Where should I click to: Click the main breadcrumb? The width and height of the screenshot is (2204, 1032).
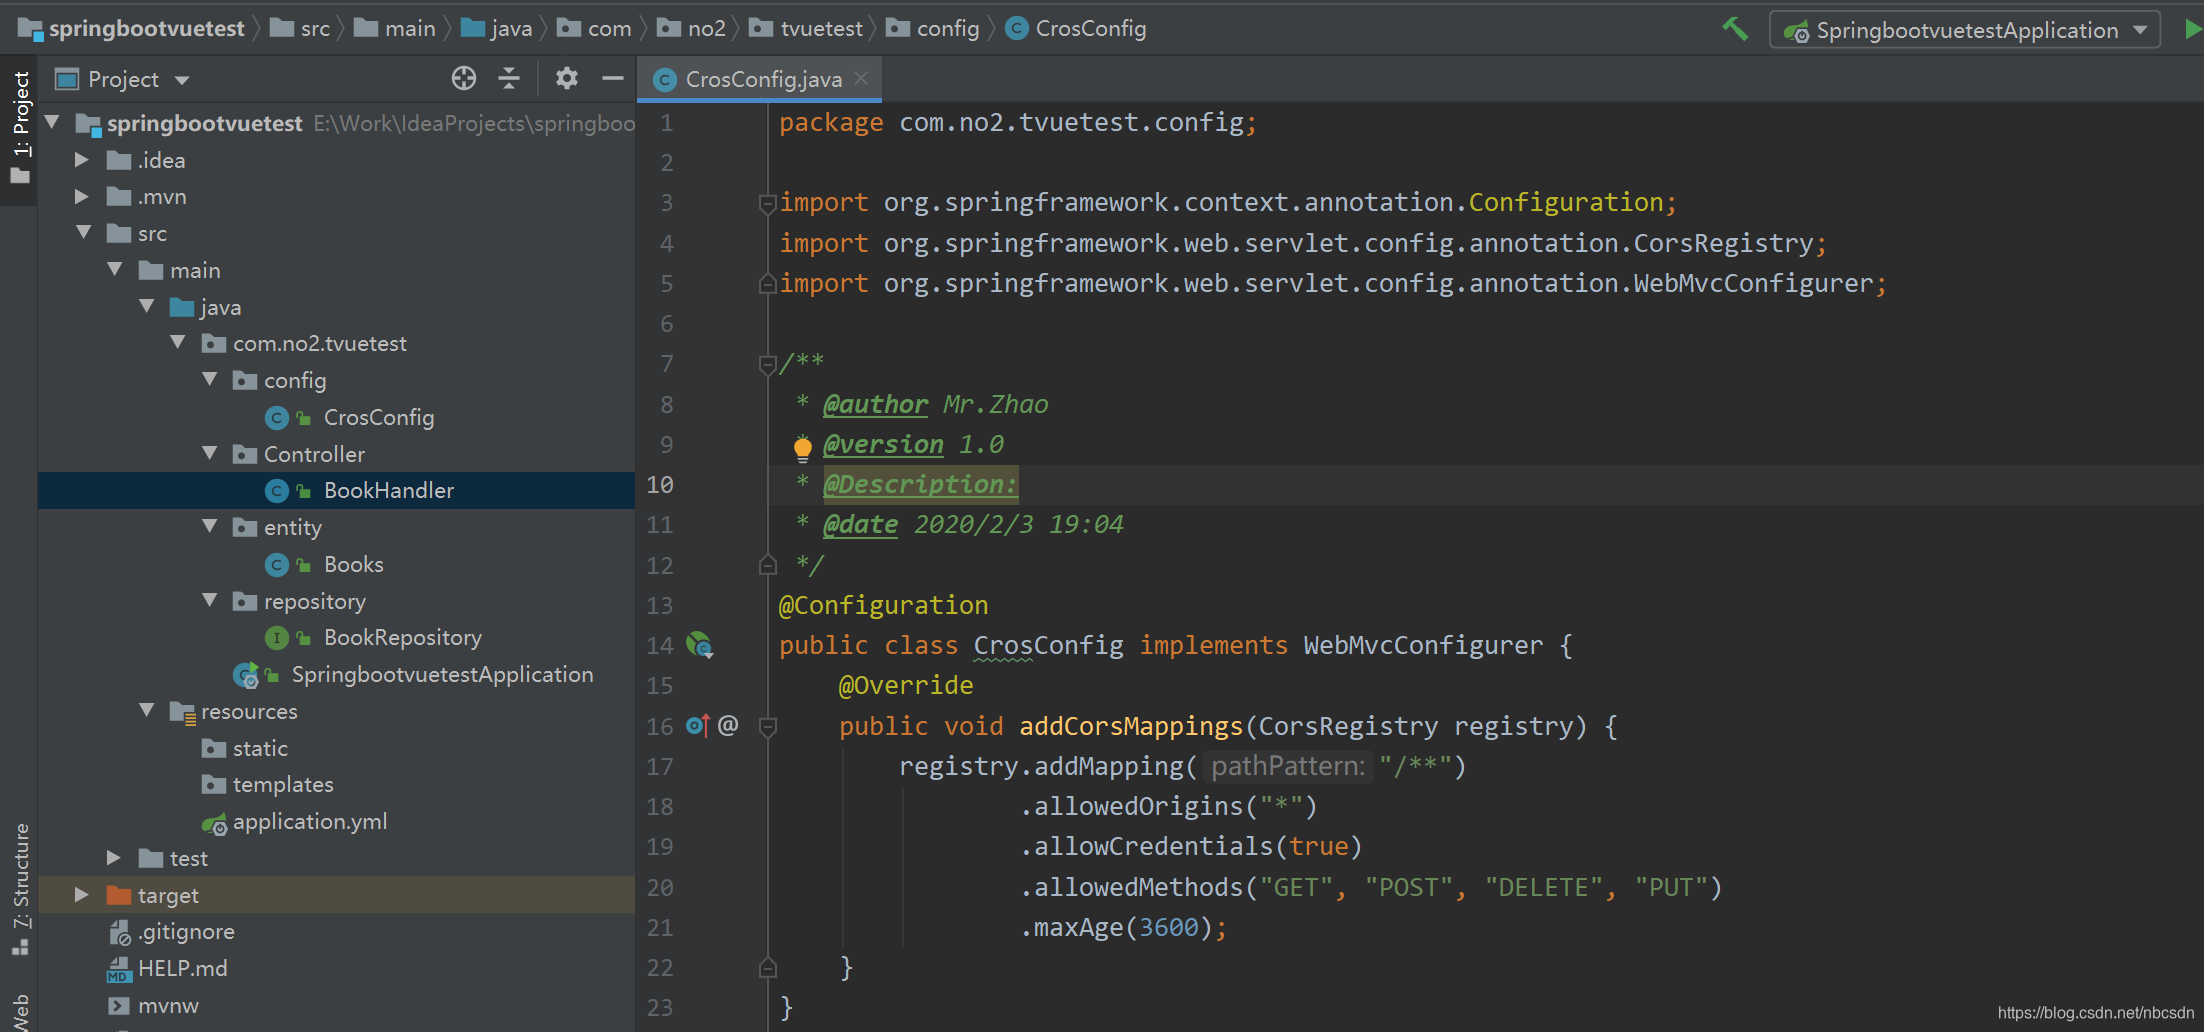click(x=410, y=28)
